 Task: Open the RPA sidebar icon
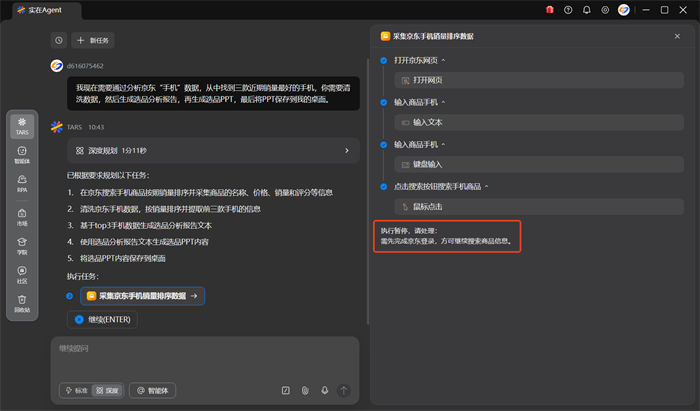coord(21,183)
